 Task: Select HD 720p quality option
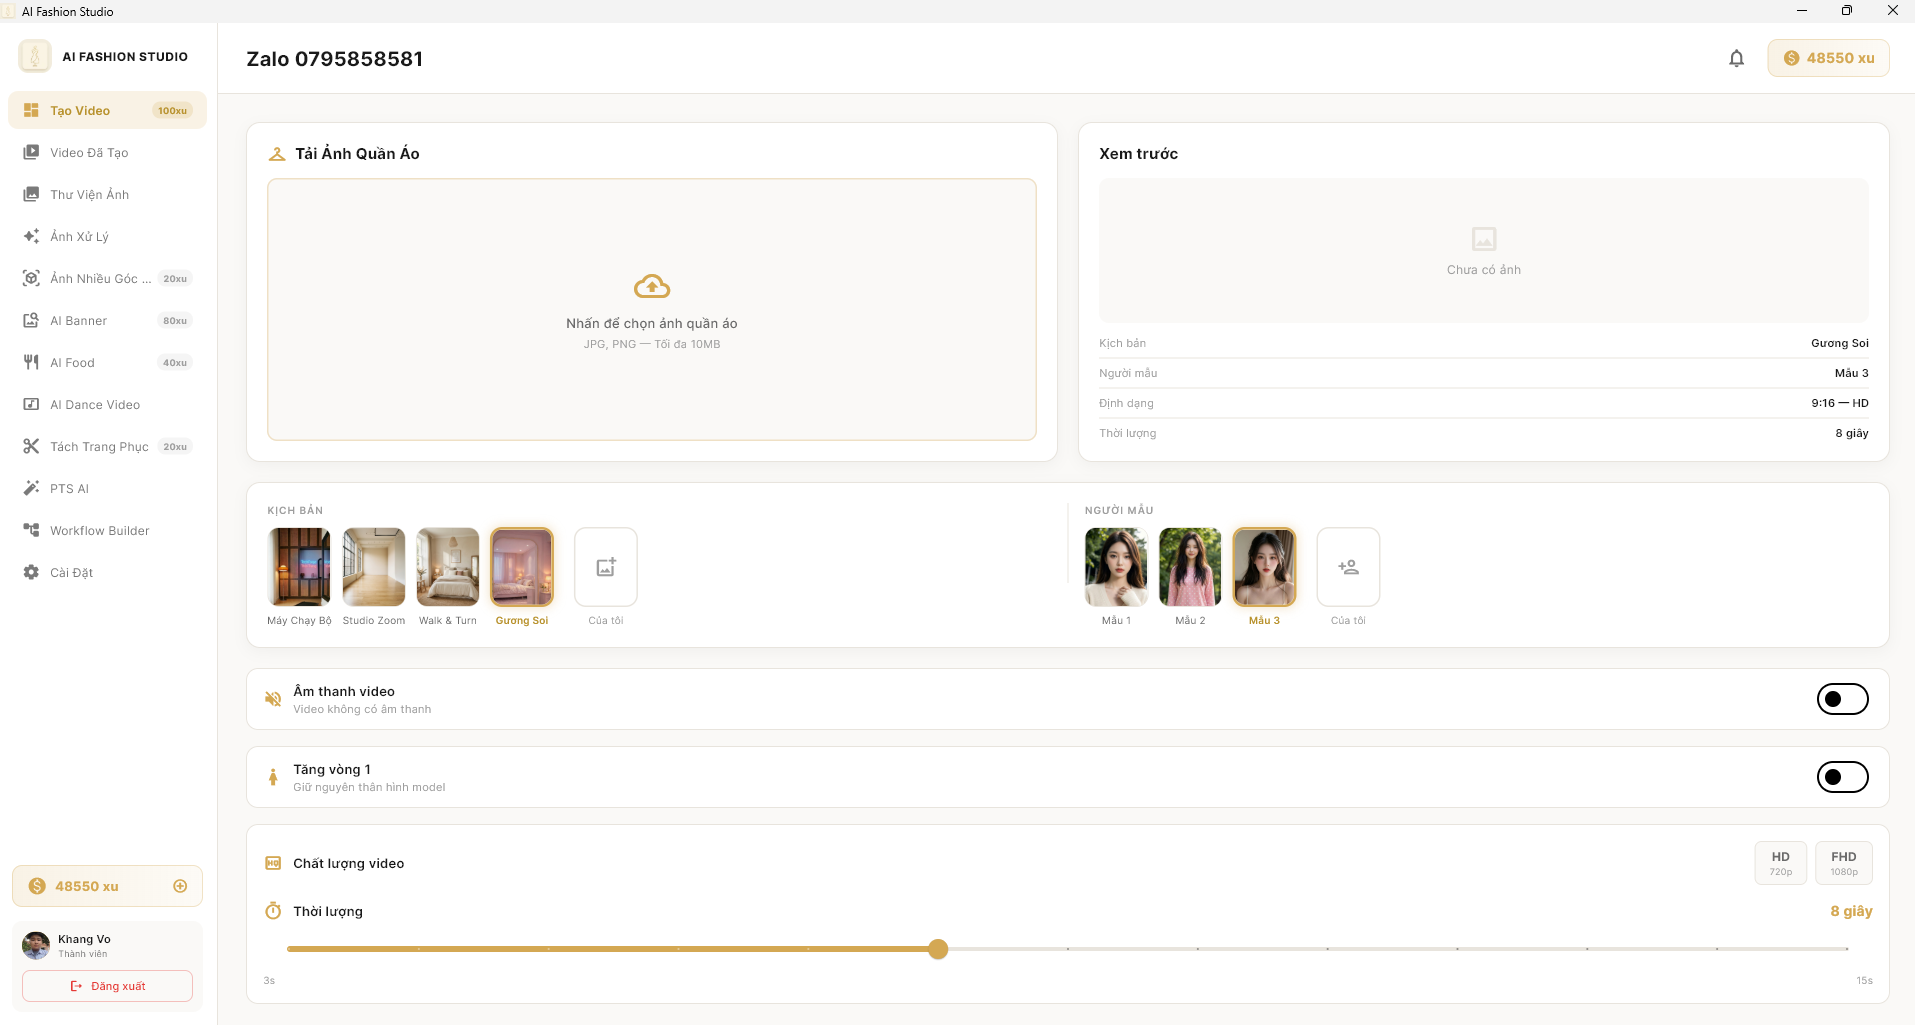click(1780, 863)
